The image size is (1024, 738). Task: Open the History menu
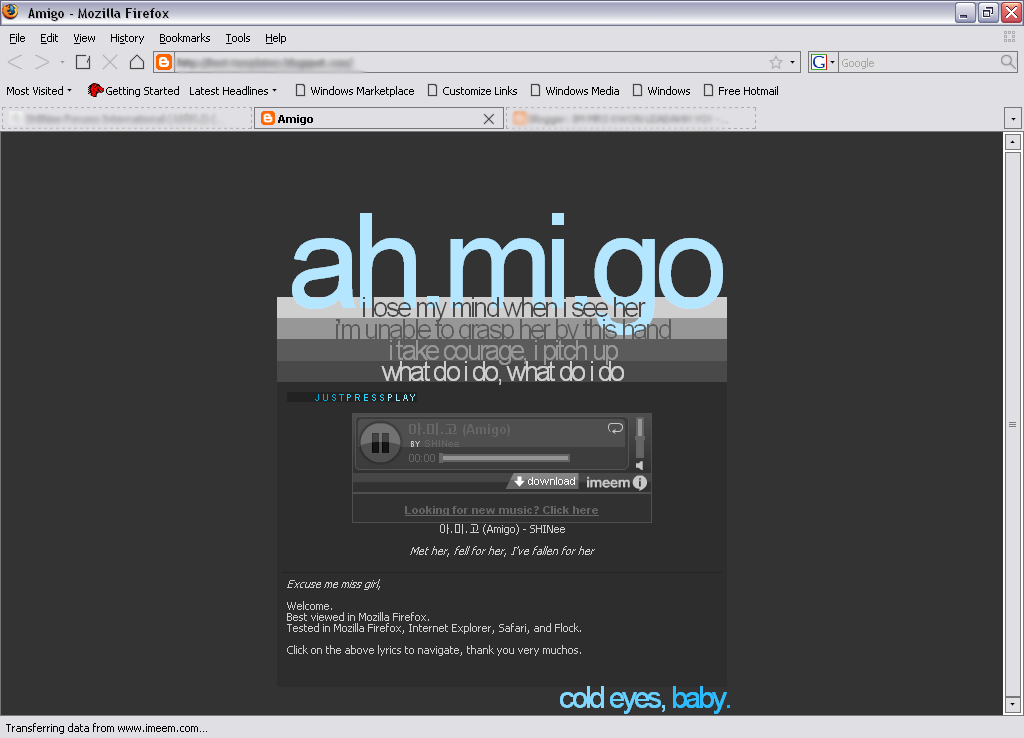coord(127,38)
